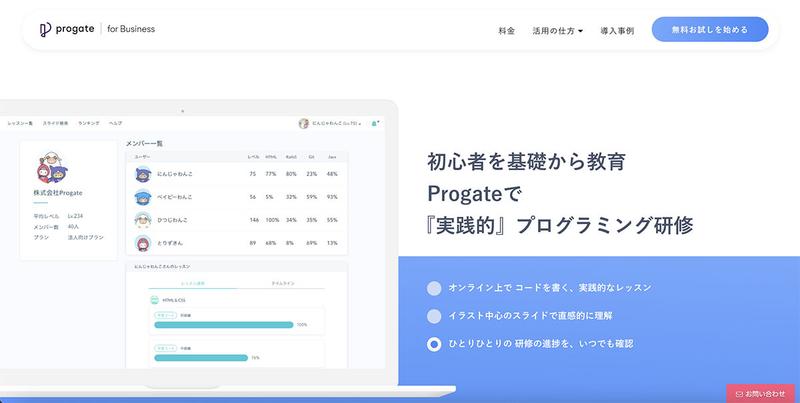Click the HTML & CSS course icon
This screenshot has height=403, width=800.
coord(155,300)
